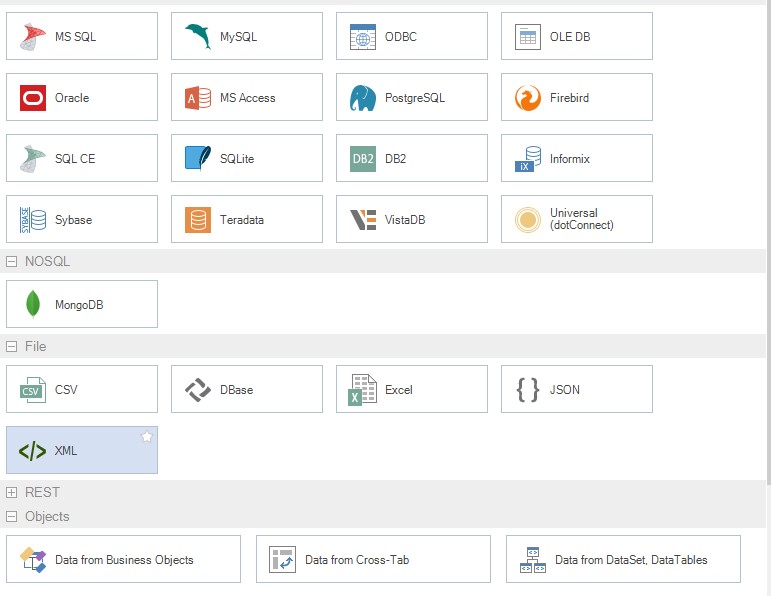Choose the SQLite feather icon
The image size is (771, 596).
point(198,158)
